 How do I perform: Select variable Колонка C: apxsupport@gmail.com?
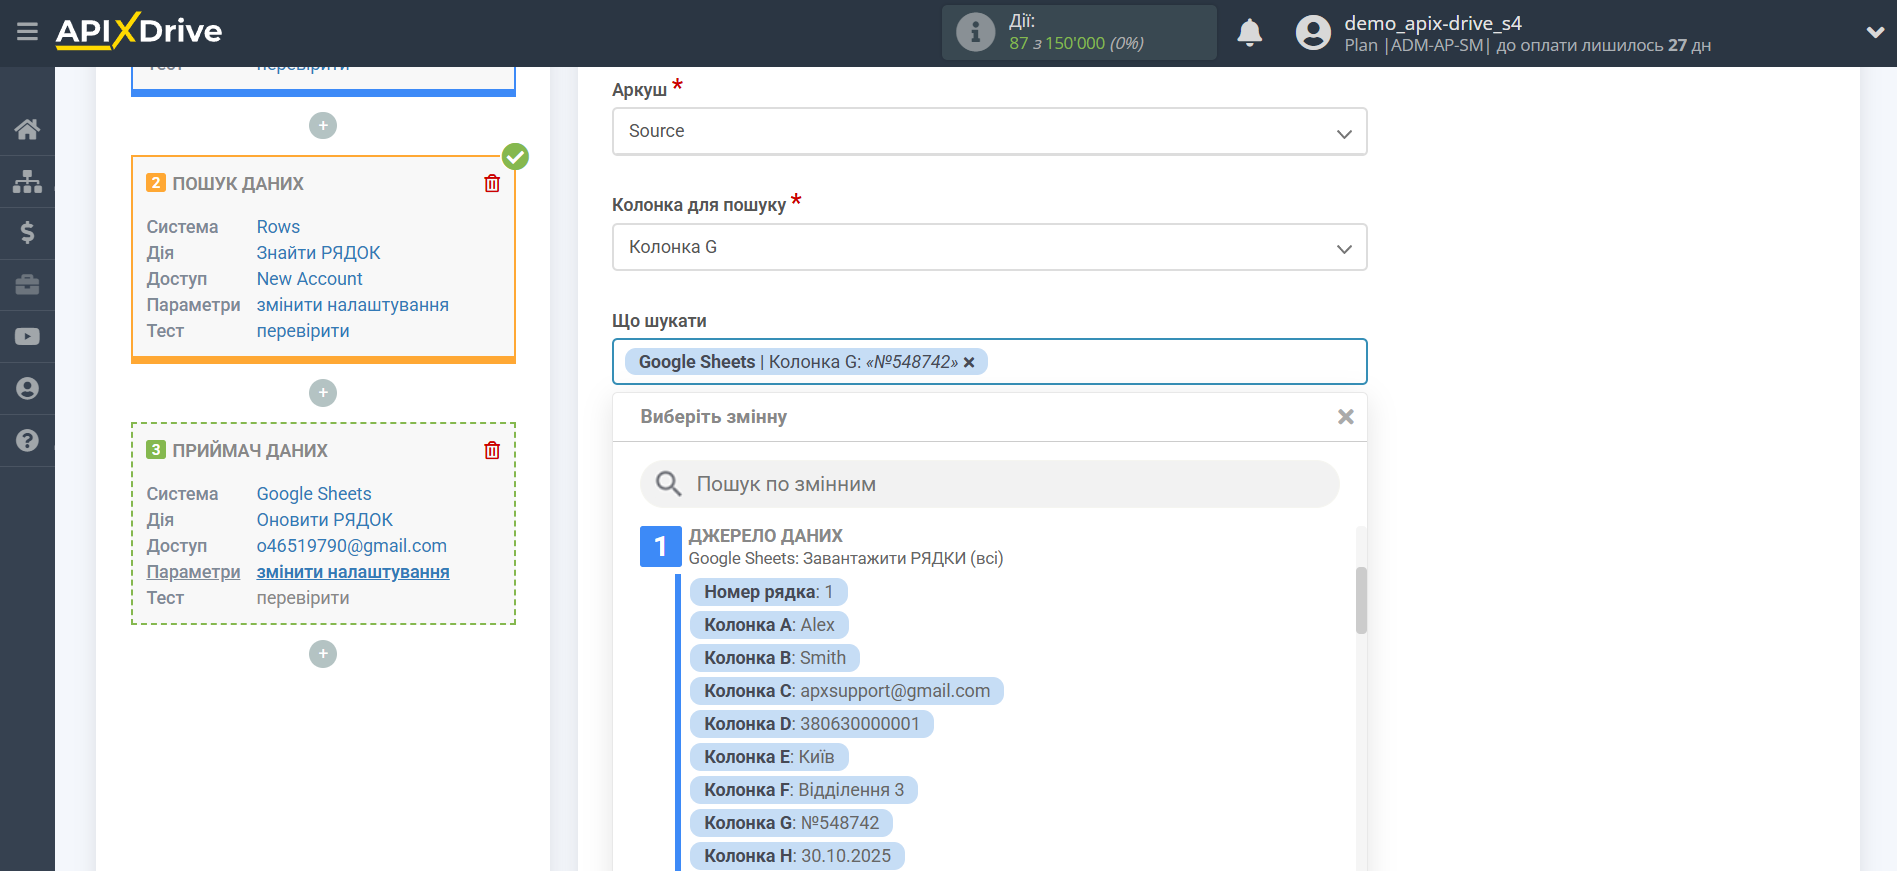coord(847,691)
